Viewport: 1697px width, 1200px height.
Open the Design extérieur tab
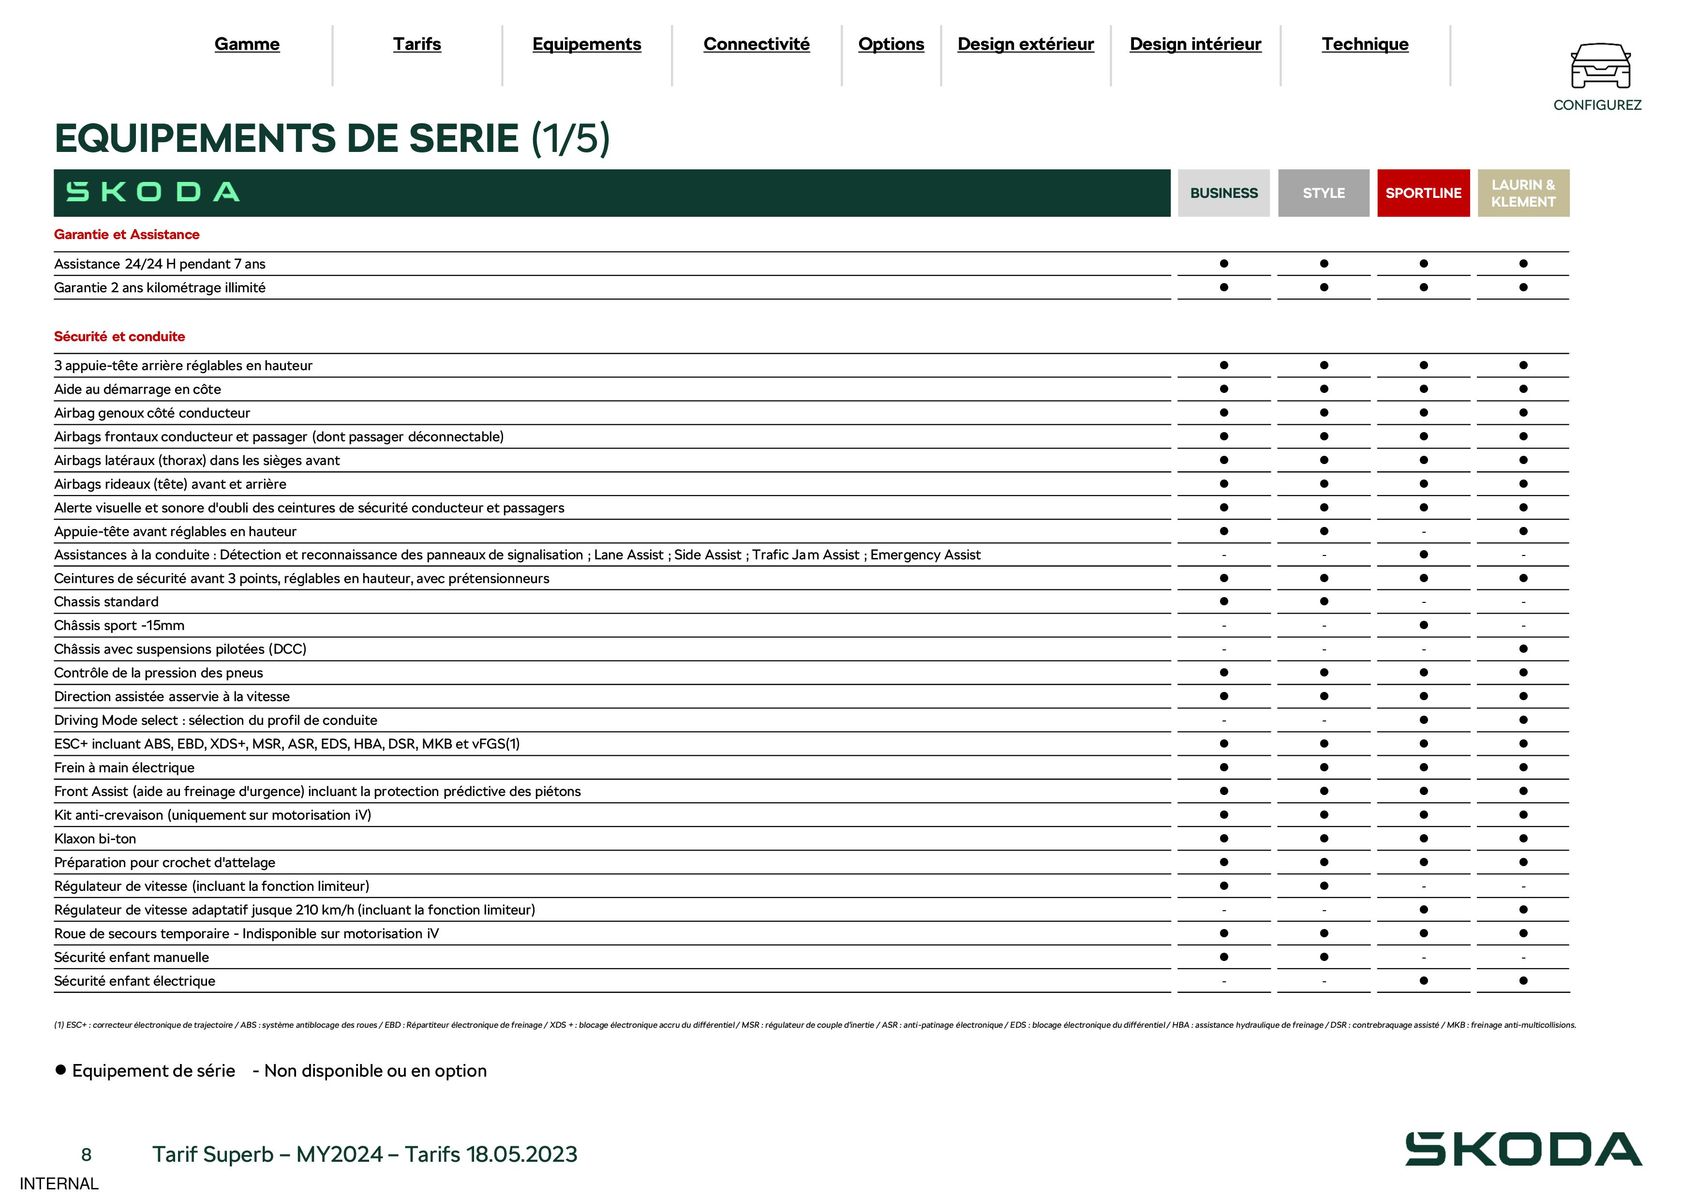[1026, 44]
